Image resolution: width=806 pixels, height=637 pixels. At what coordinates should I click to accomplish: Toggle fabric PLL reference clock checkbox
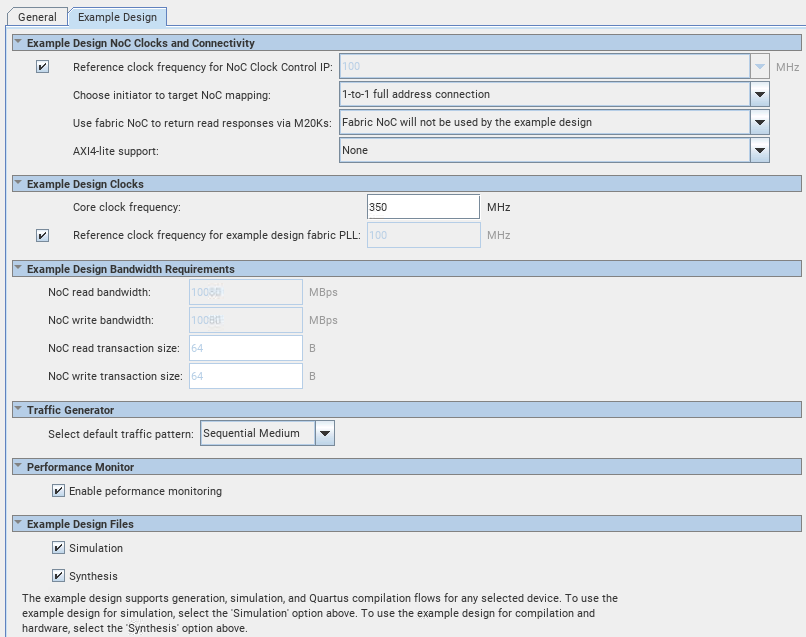click(x=42, y=236)
